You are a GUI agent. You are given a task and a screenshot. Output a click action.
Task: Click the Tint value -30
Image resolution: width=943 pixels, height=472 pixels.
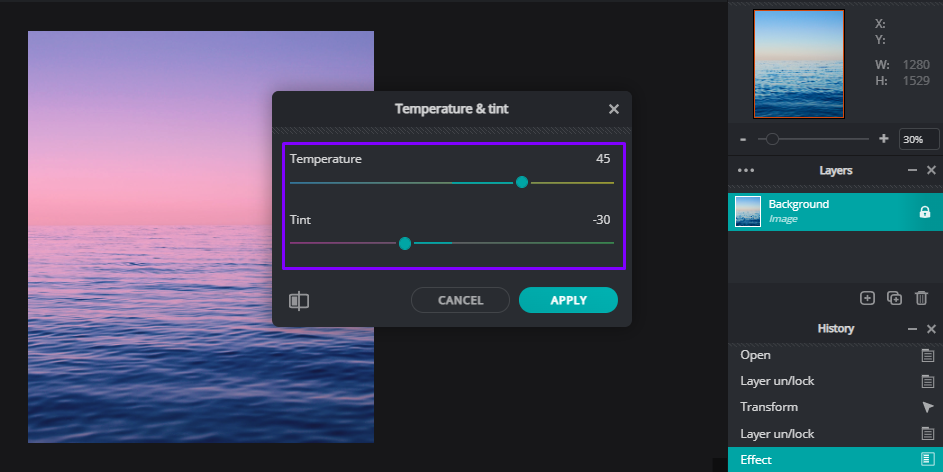tap(601, 219)
